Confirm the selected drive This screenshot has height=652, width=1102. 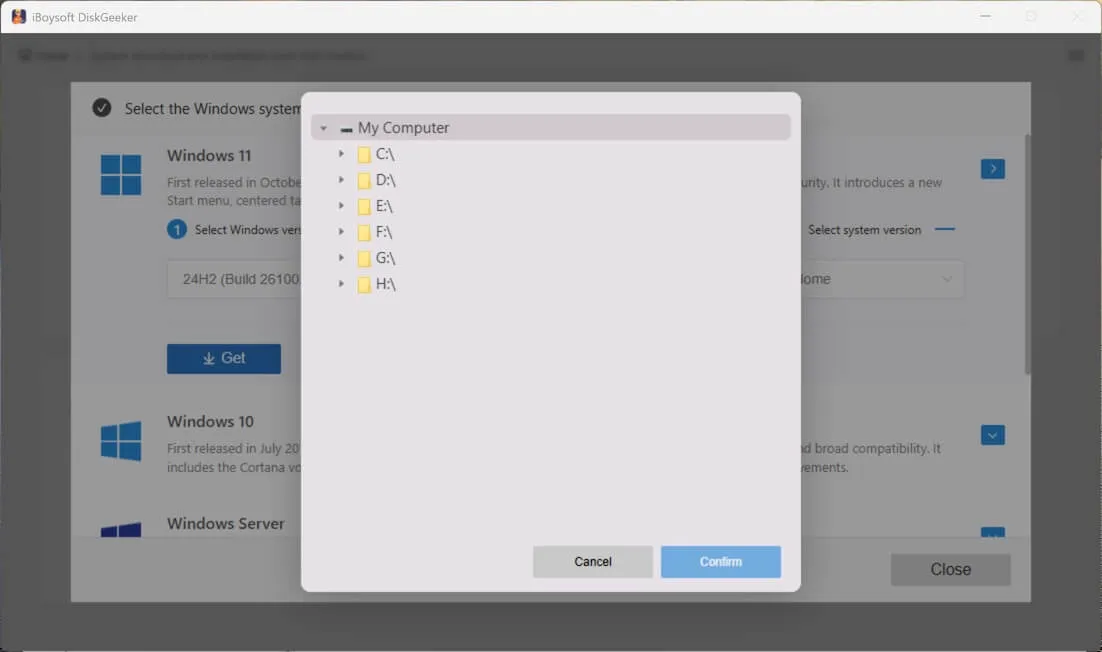[720, 561]
